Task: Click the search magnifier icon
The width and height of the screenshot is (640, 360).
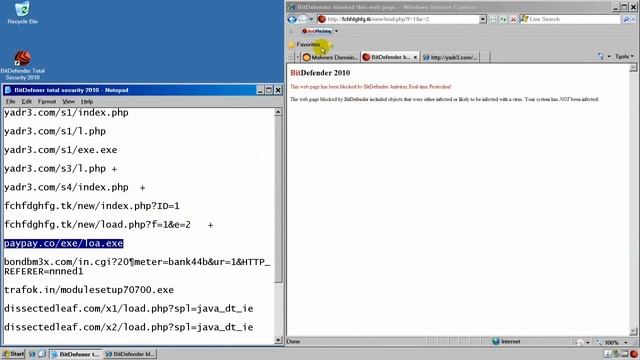Action: tap(626, 19)
